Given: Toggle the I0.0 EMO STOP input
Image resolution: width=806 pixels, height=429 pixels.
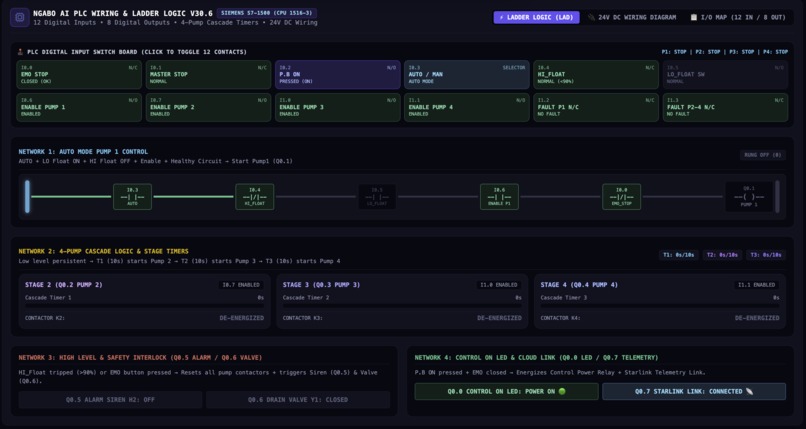Looking at the screenshot, I should [x=79, y=74].
